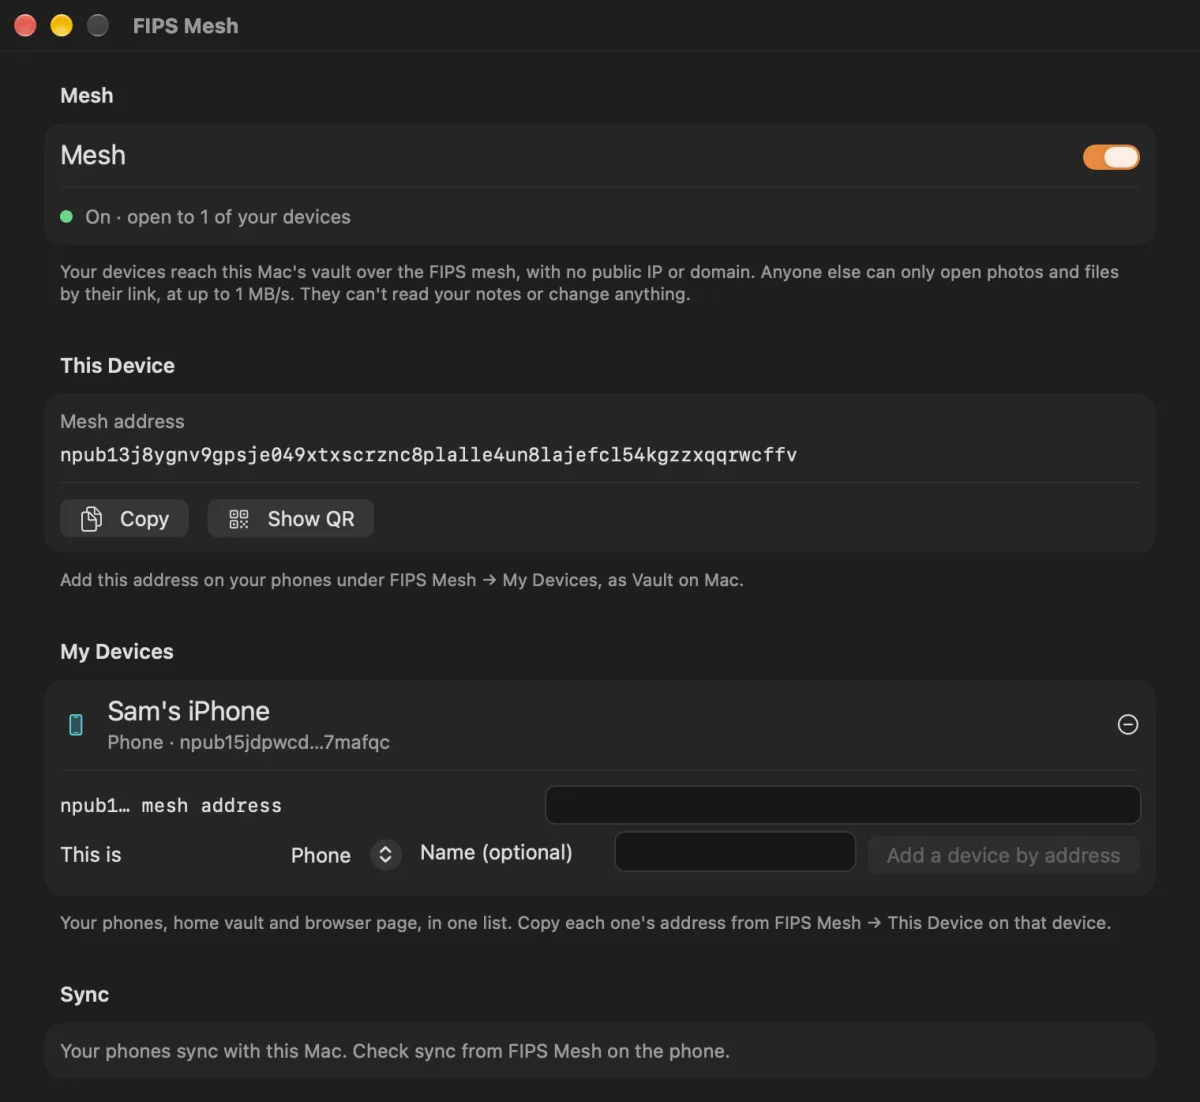The width and height of the screenshot is (1200, 1102).
Task: Click Sam's iPhone phone icon
Action: [76, 725]
